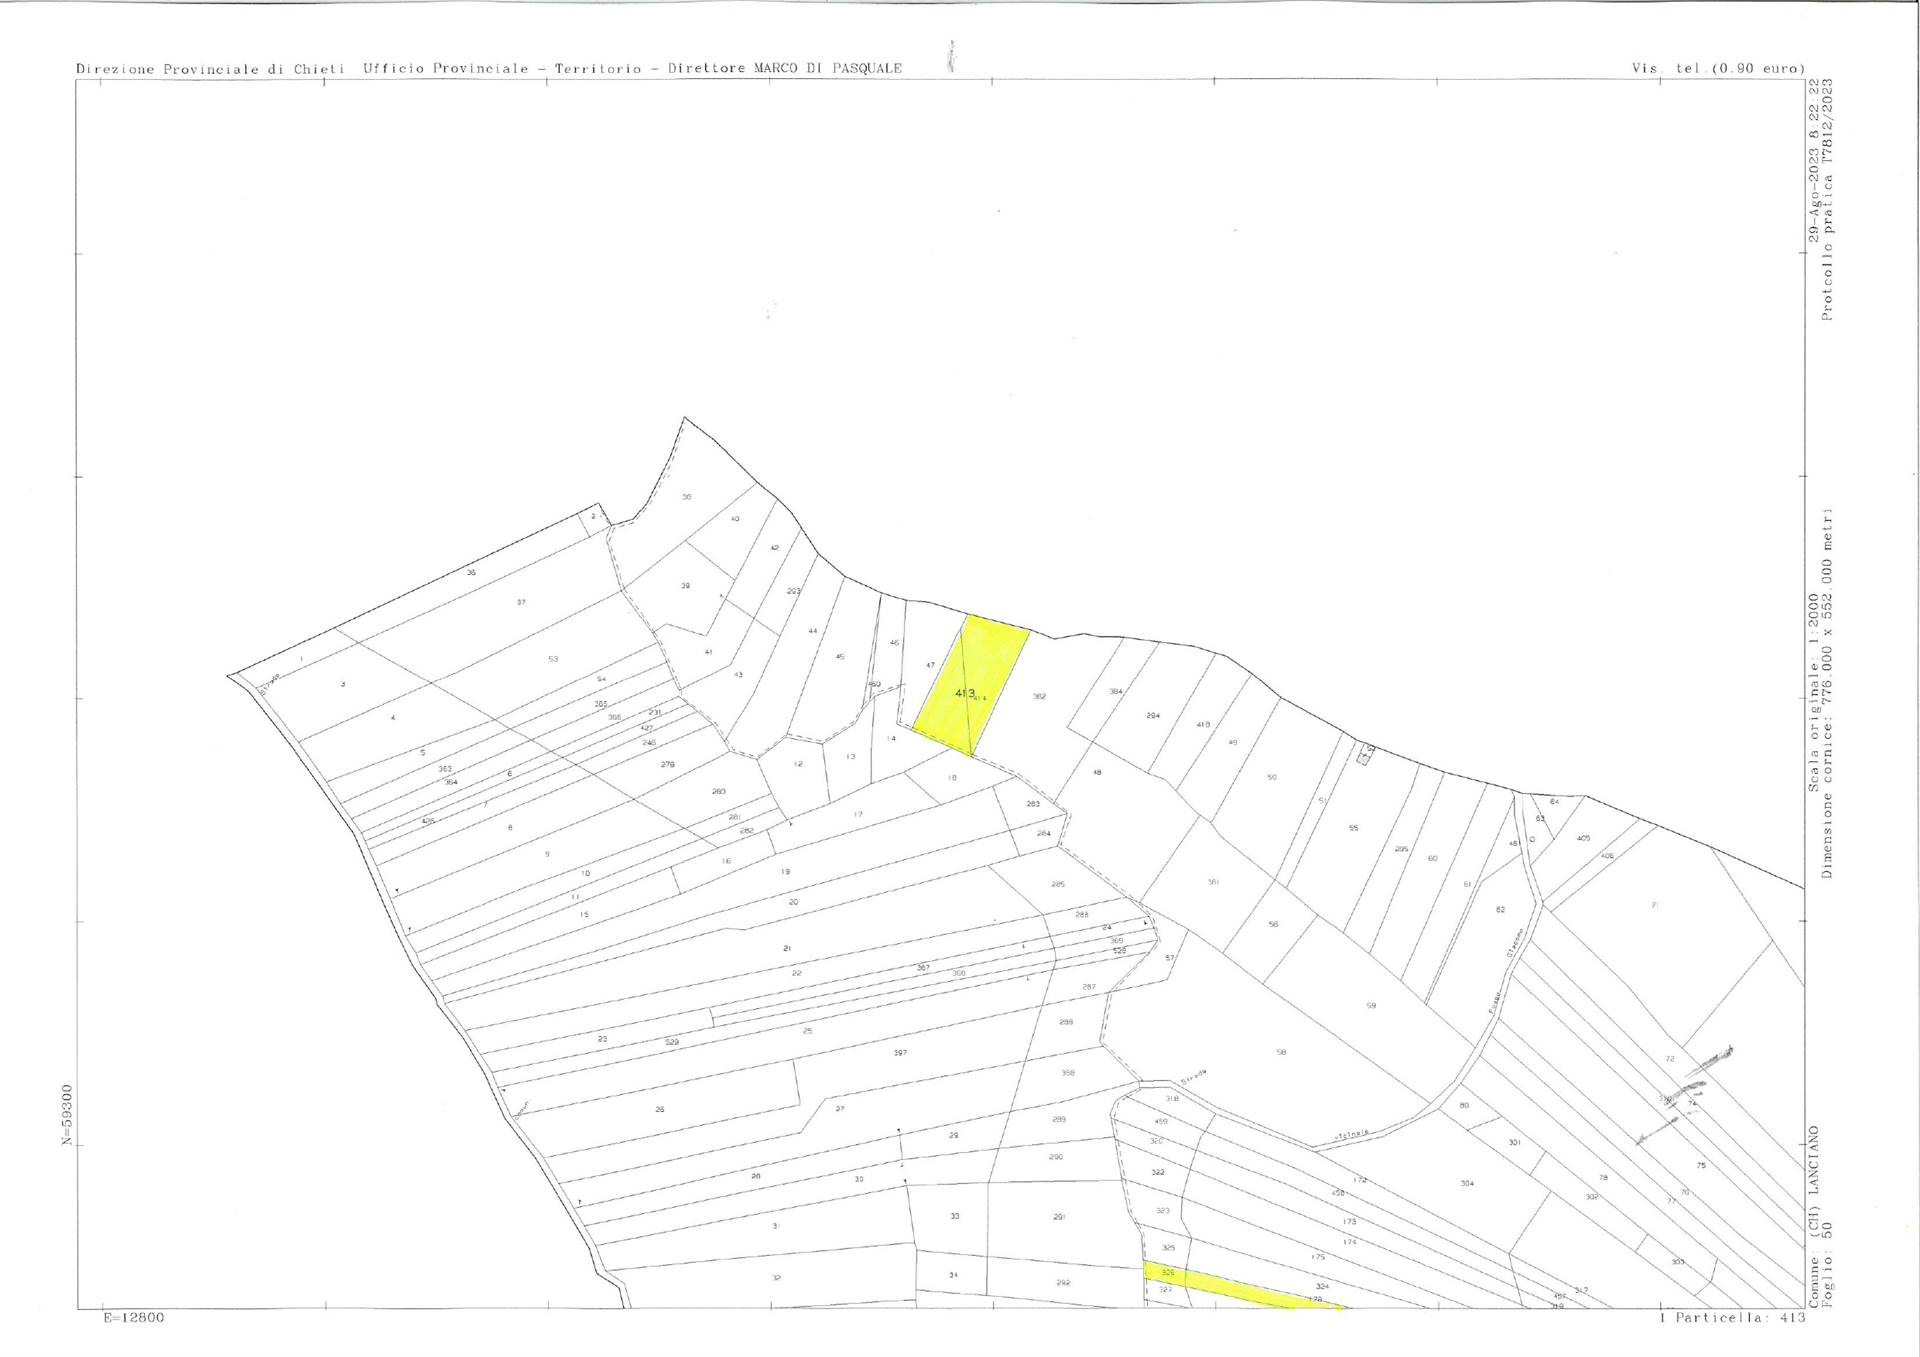Image resolution: width=1920 pixels, height=1357 pixels.
Task: Select parcel label 45
Action: (x=840, y=656)
